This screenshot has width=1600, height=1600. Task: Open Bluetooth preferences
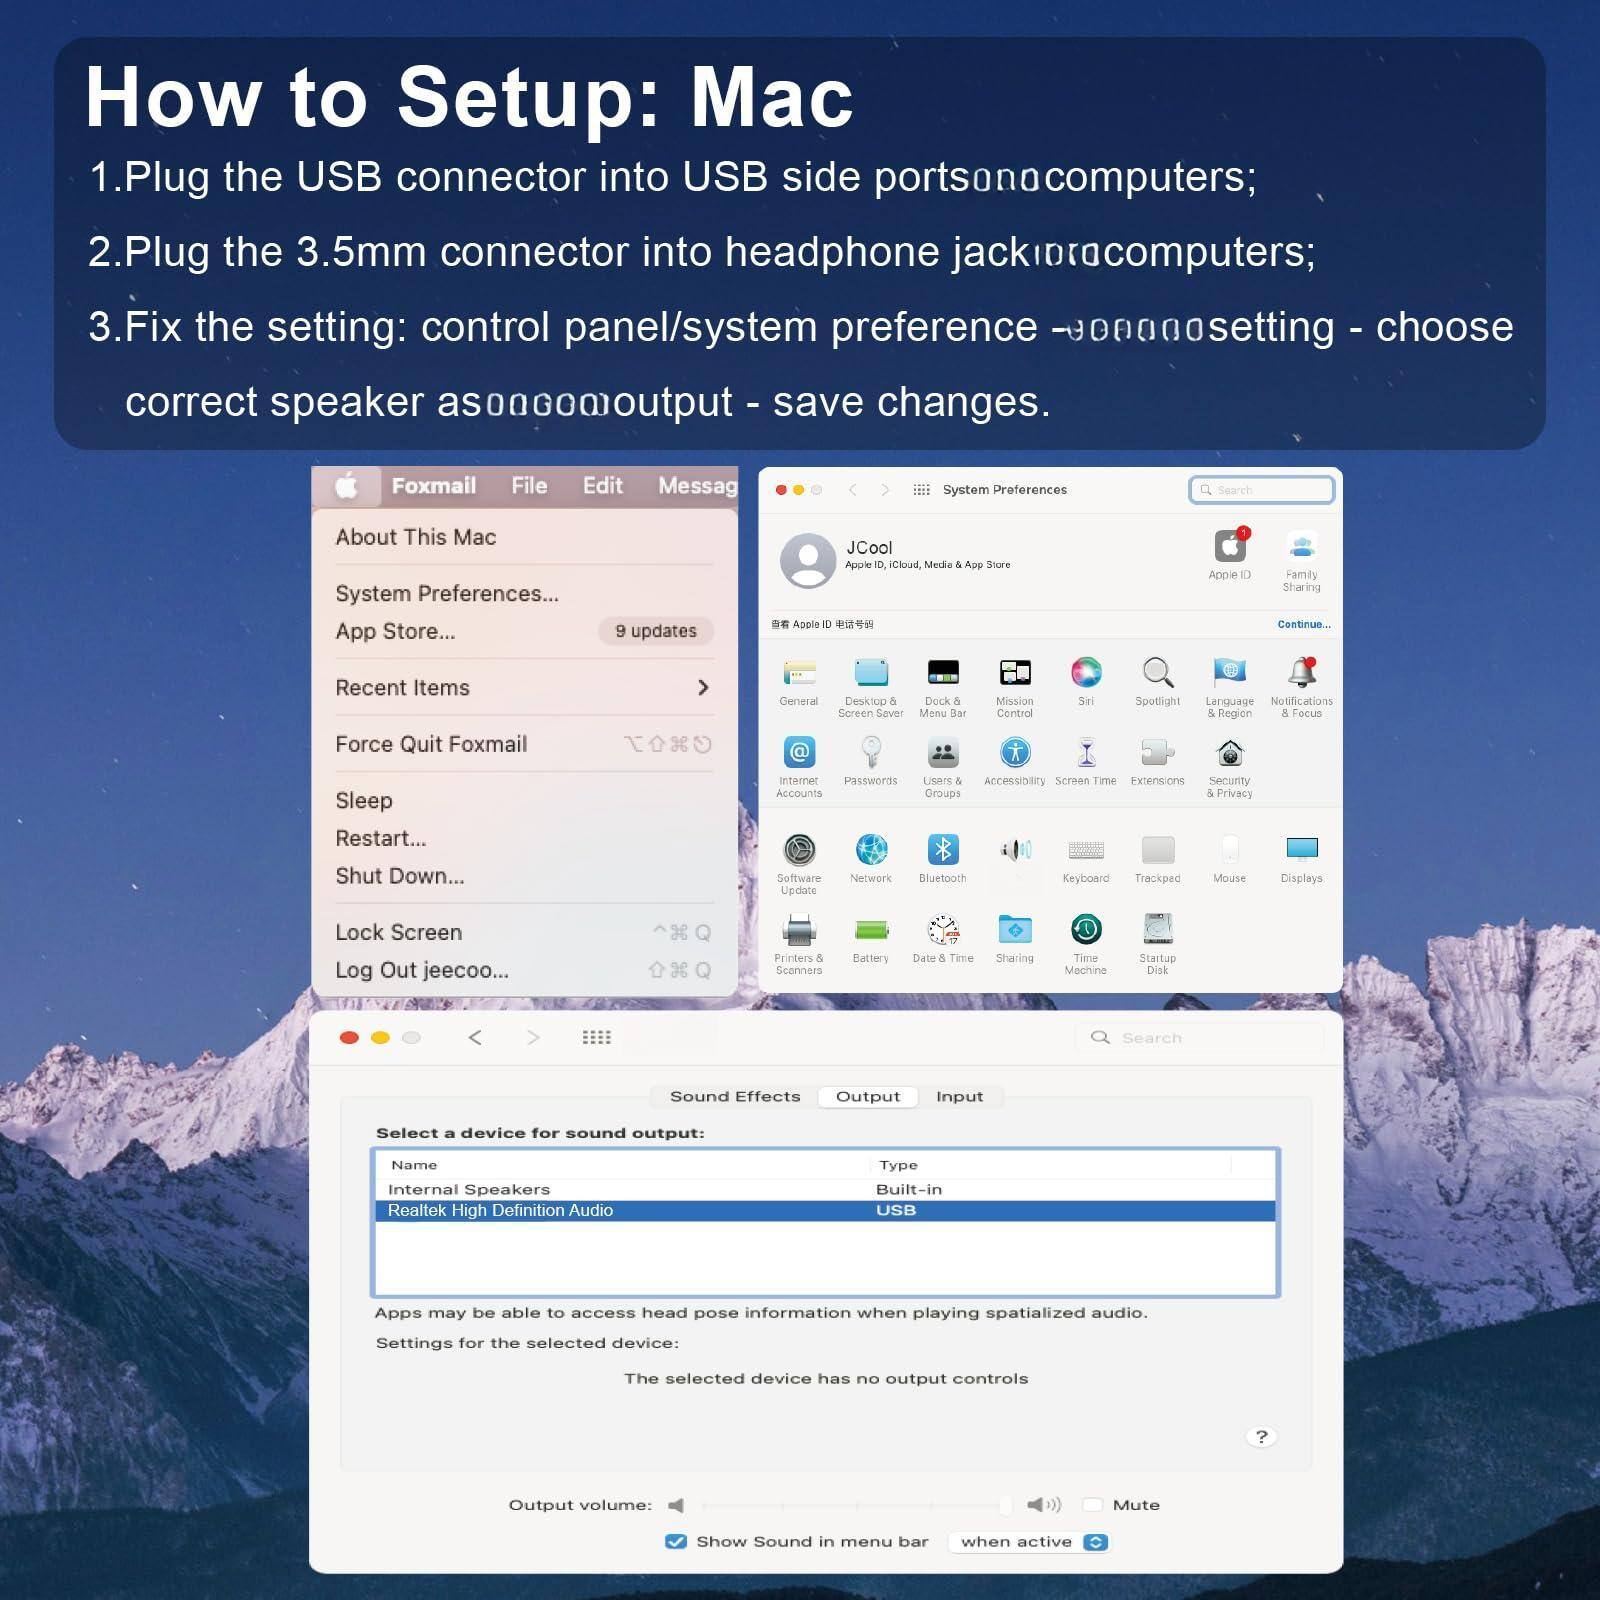[x=942, y=852]
